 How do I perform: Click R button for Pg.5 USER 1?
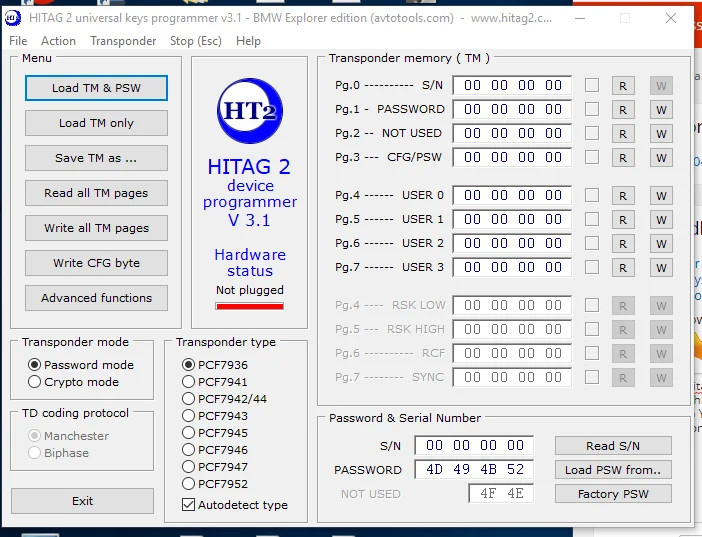[x=623, y=219]
